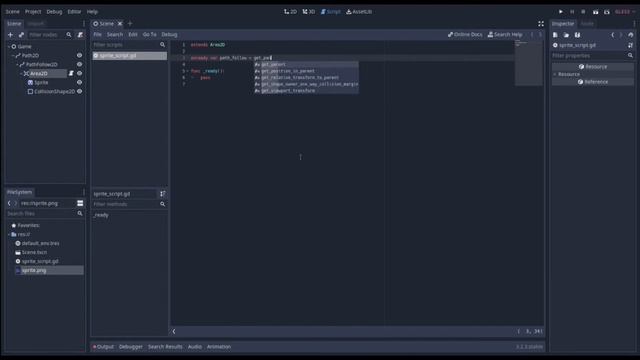640x360 pixels.
Task: Open the script attached to Area2D
Action: (71, 73)
